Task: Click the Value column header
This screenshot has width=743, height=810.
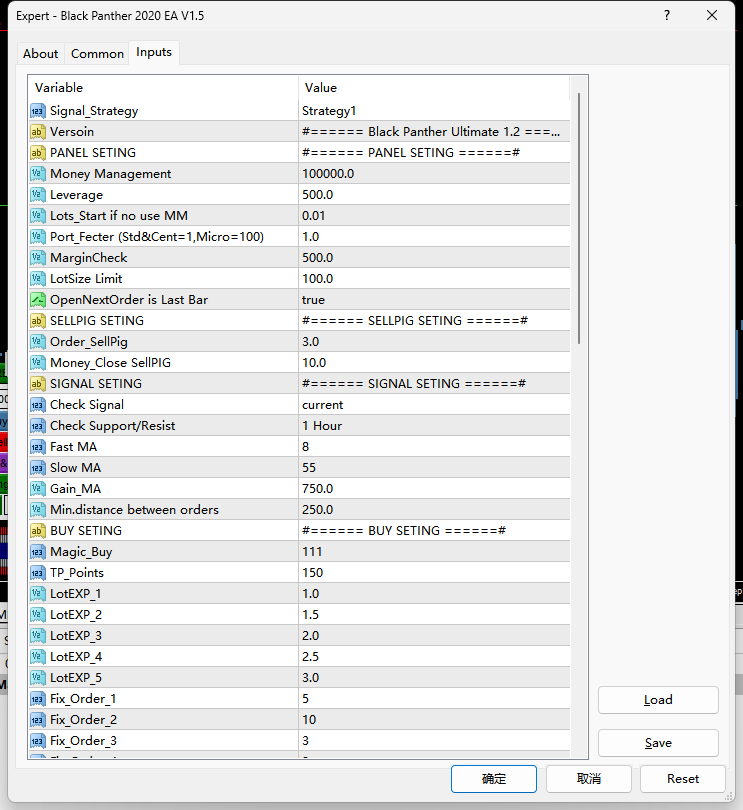Action: point(434,88)
